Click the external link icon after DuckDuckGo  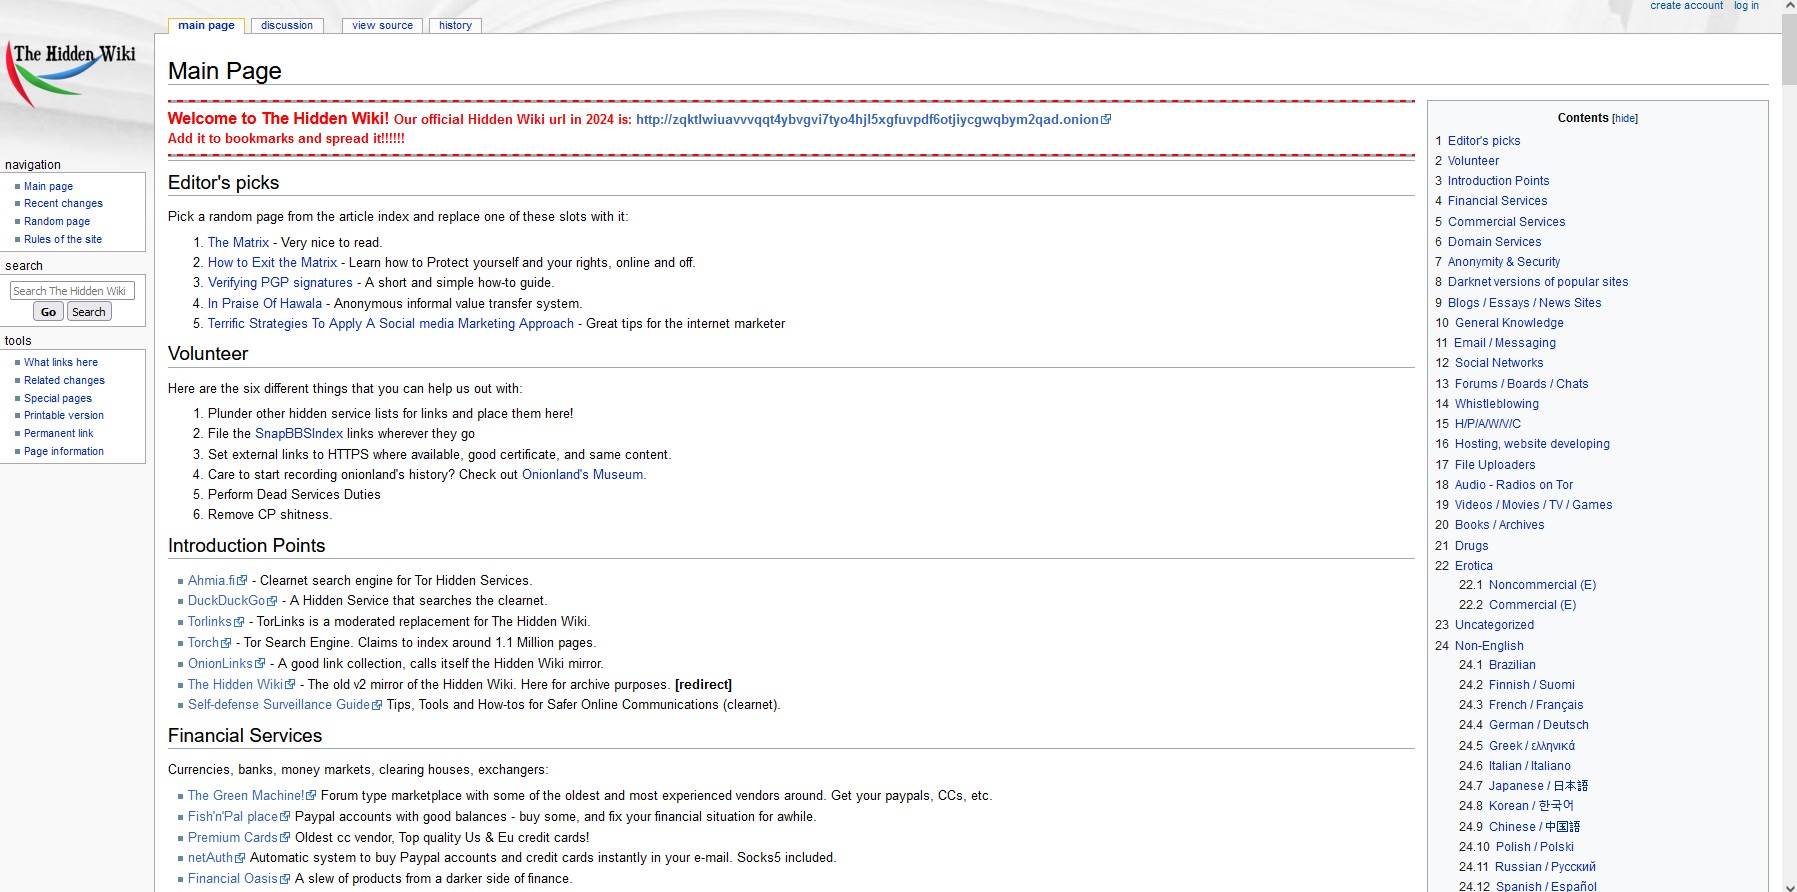pos(272,602)
